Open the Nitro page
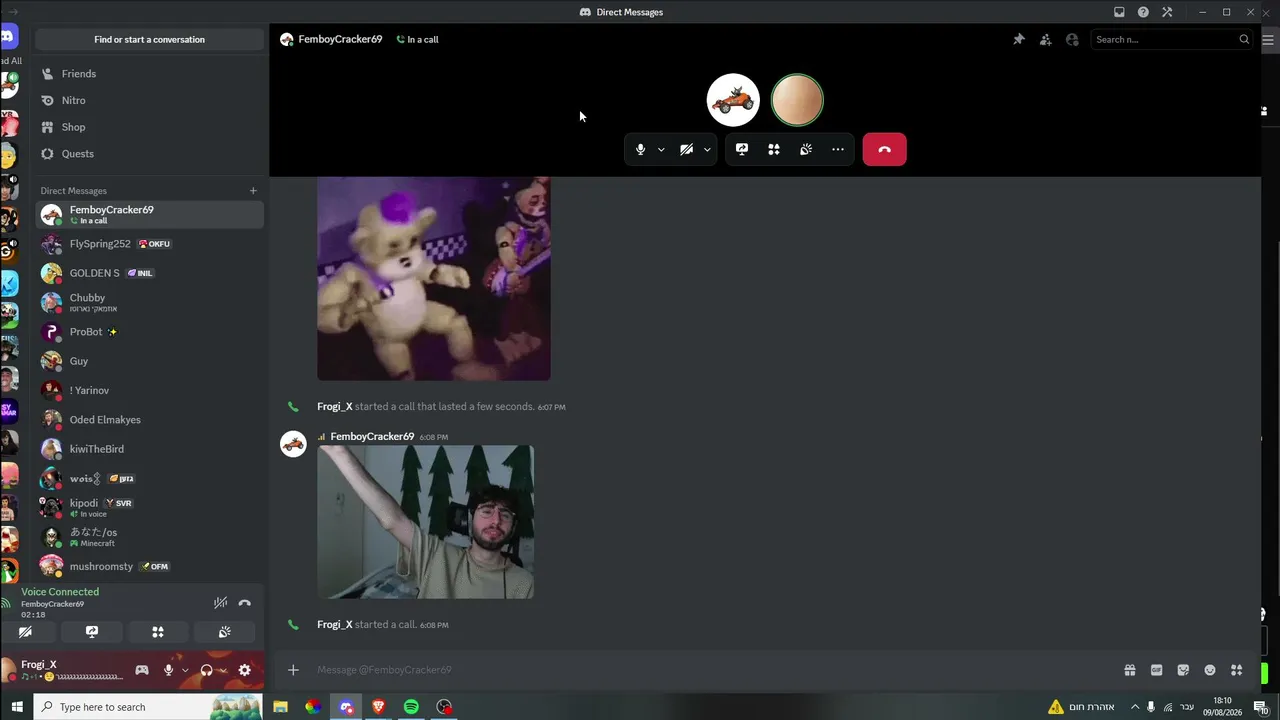 click(x=150, y=101)
